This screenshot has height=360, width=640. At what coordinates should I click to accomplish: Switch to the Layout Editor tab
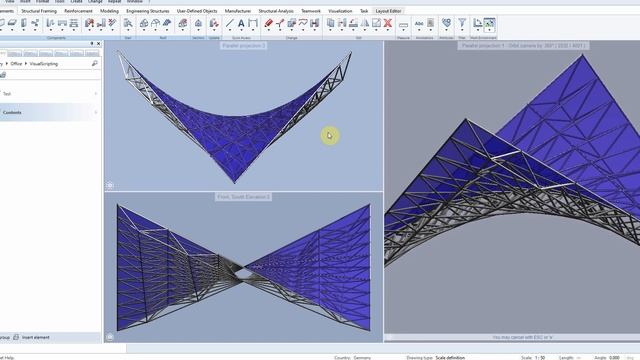(x=388, y=11)
